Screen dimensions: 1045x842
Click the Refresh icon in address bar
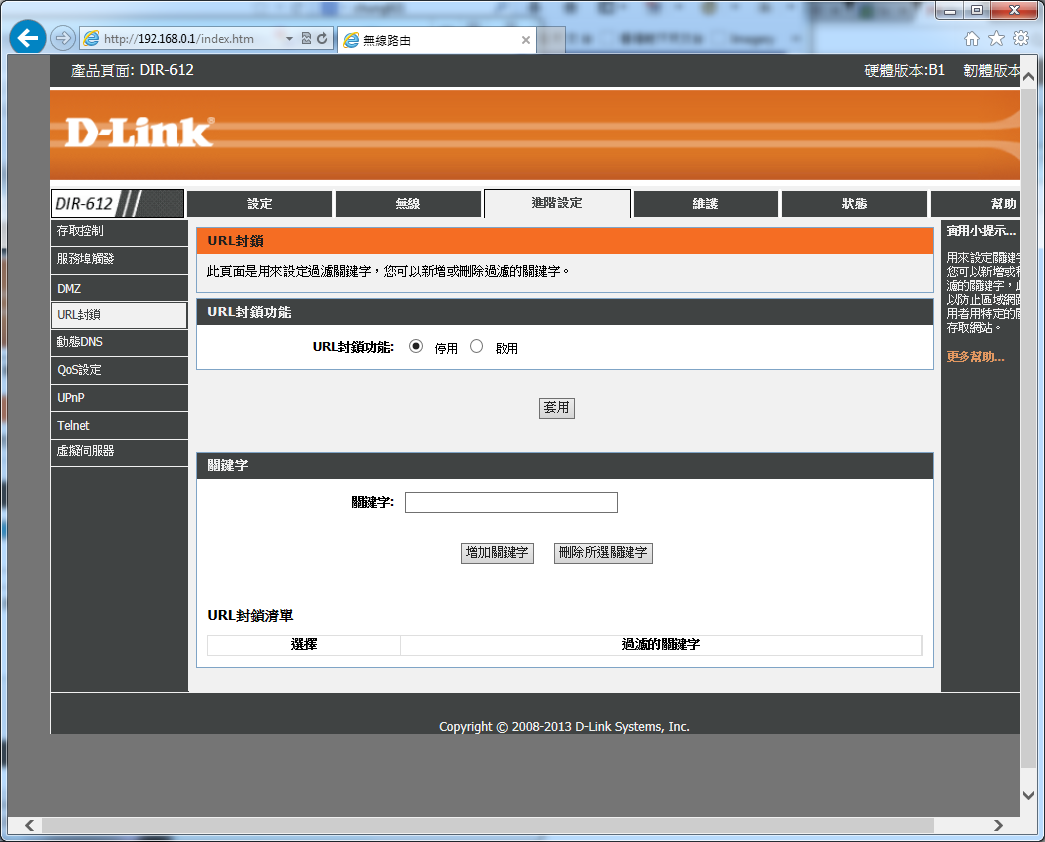322,39
